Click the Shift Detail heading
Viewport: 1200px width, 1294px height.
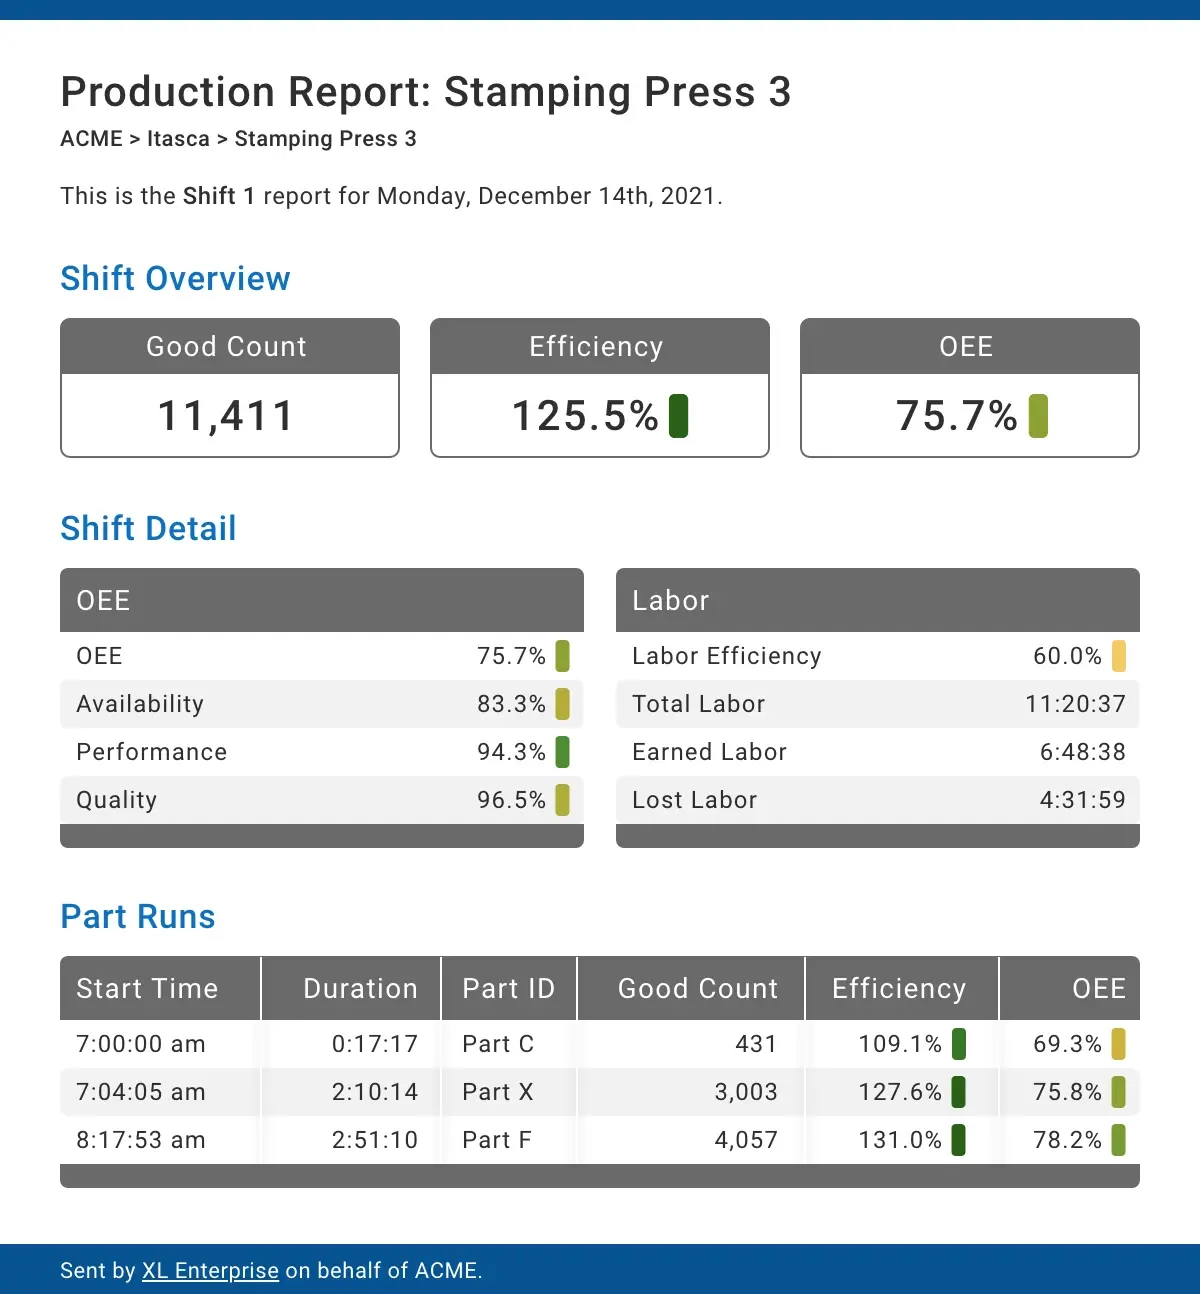coord(148,528)
